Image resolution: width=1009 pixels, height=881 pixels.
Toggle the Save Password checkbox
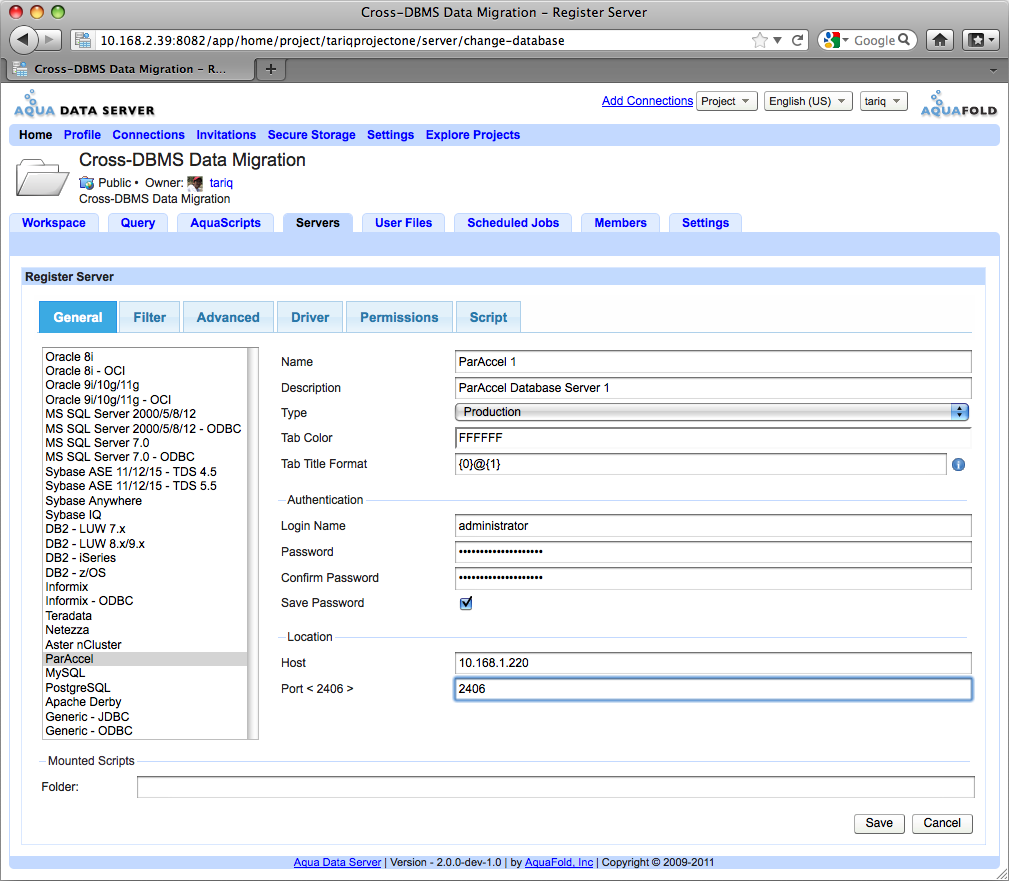pyautogui.click(x=466, y=603)
